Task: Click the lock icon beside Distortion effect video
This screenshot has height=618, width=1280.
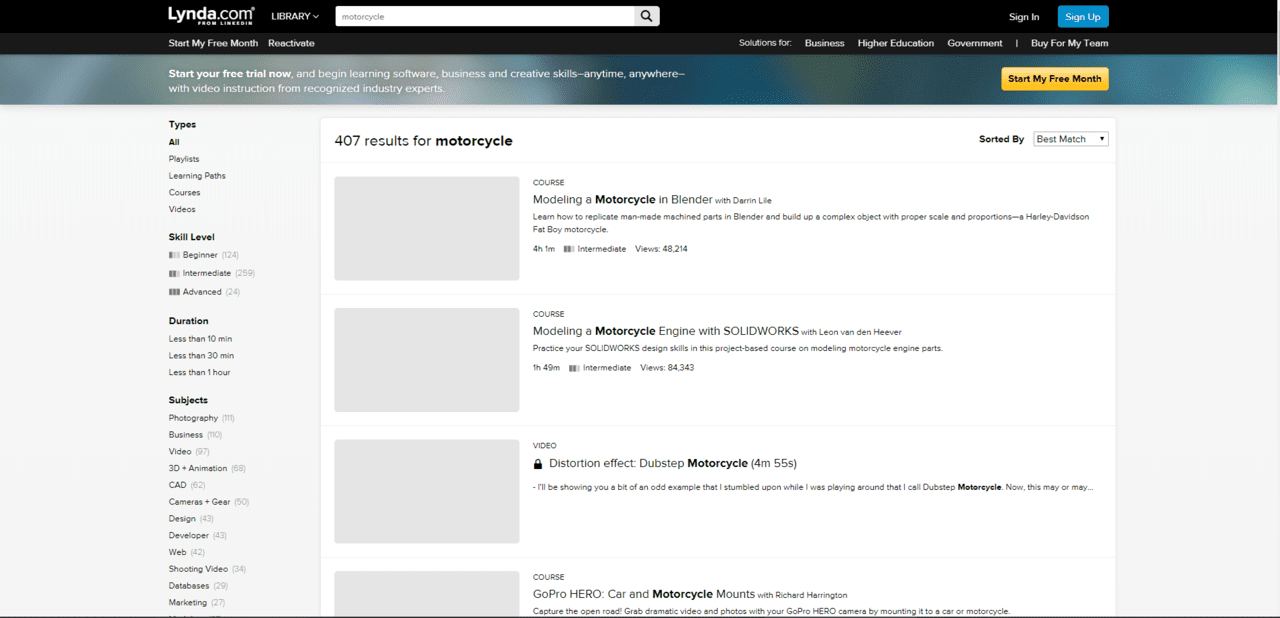Action: (x=538, y=464)
